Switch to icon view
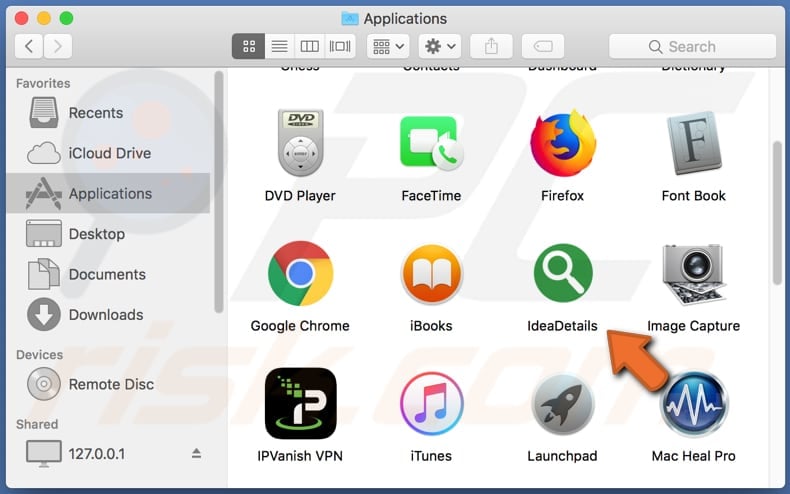790x494 pixels. (248, 46)
